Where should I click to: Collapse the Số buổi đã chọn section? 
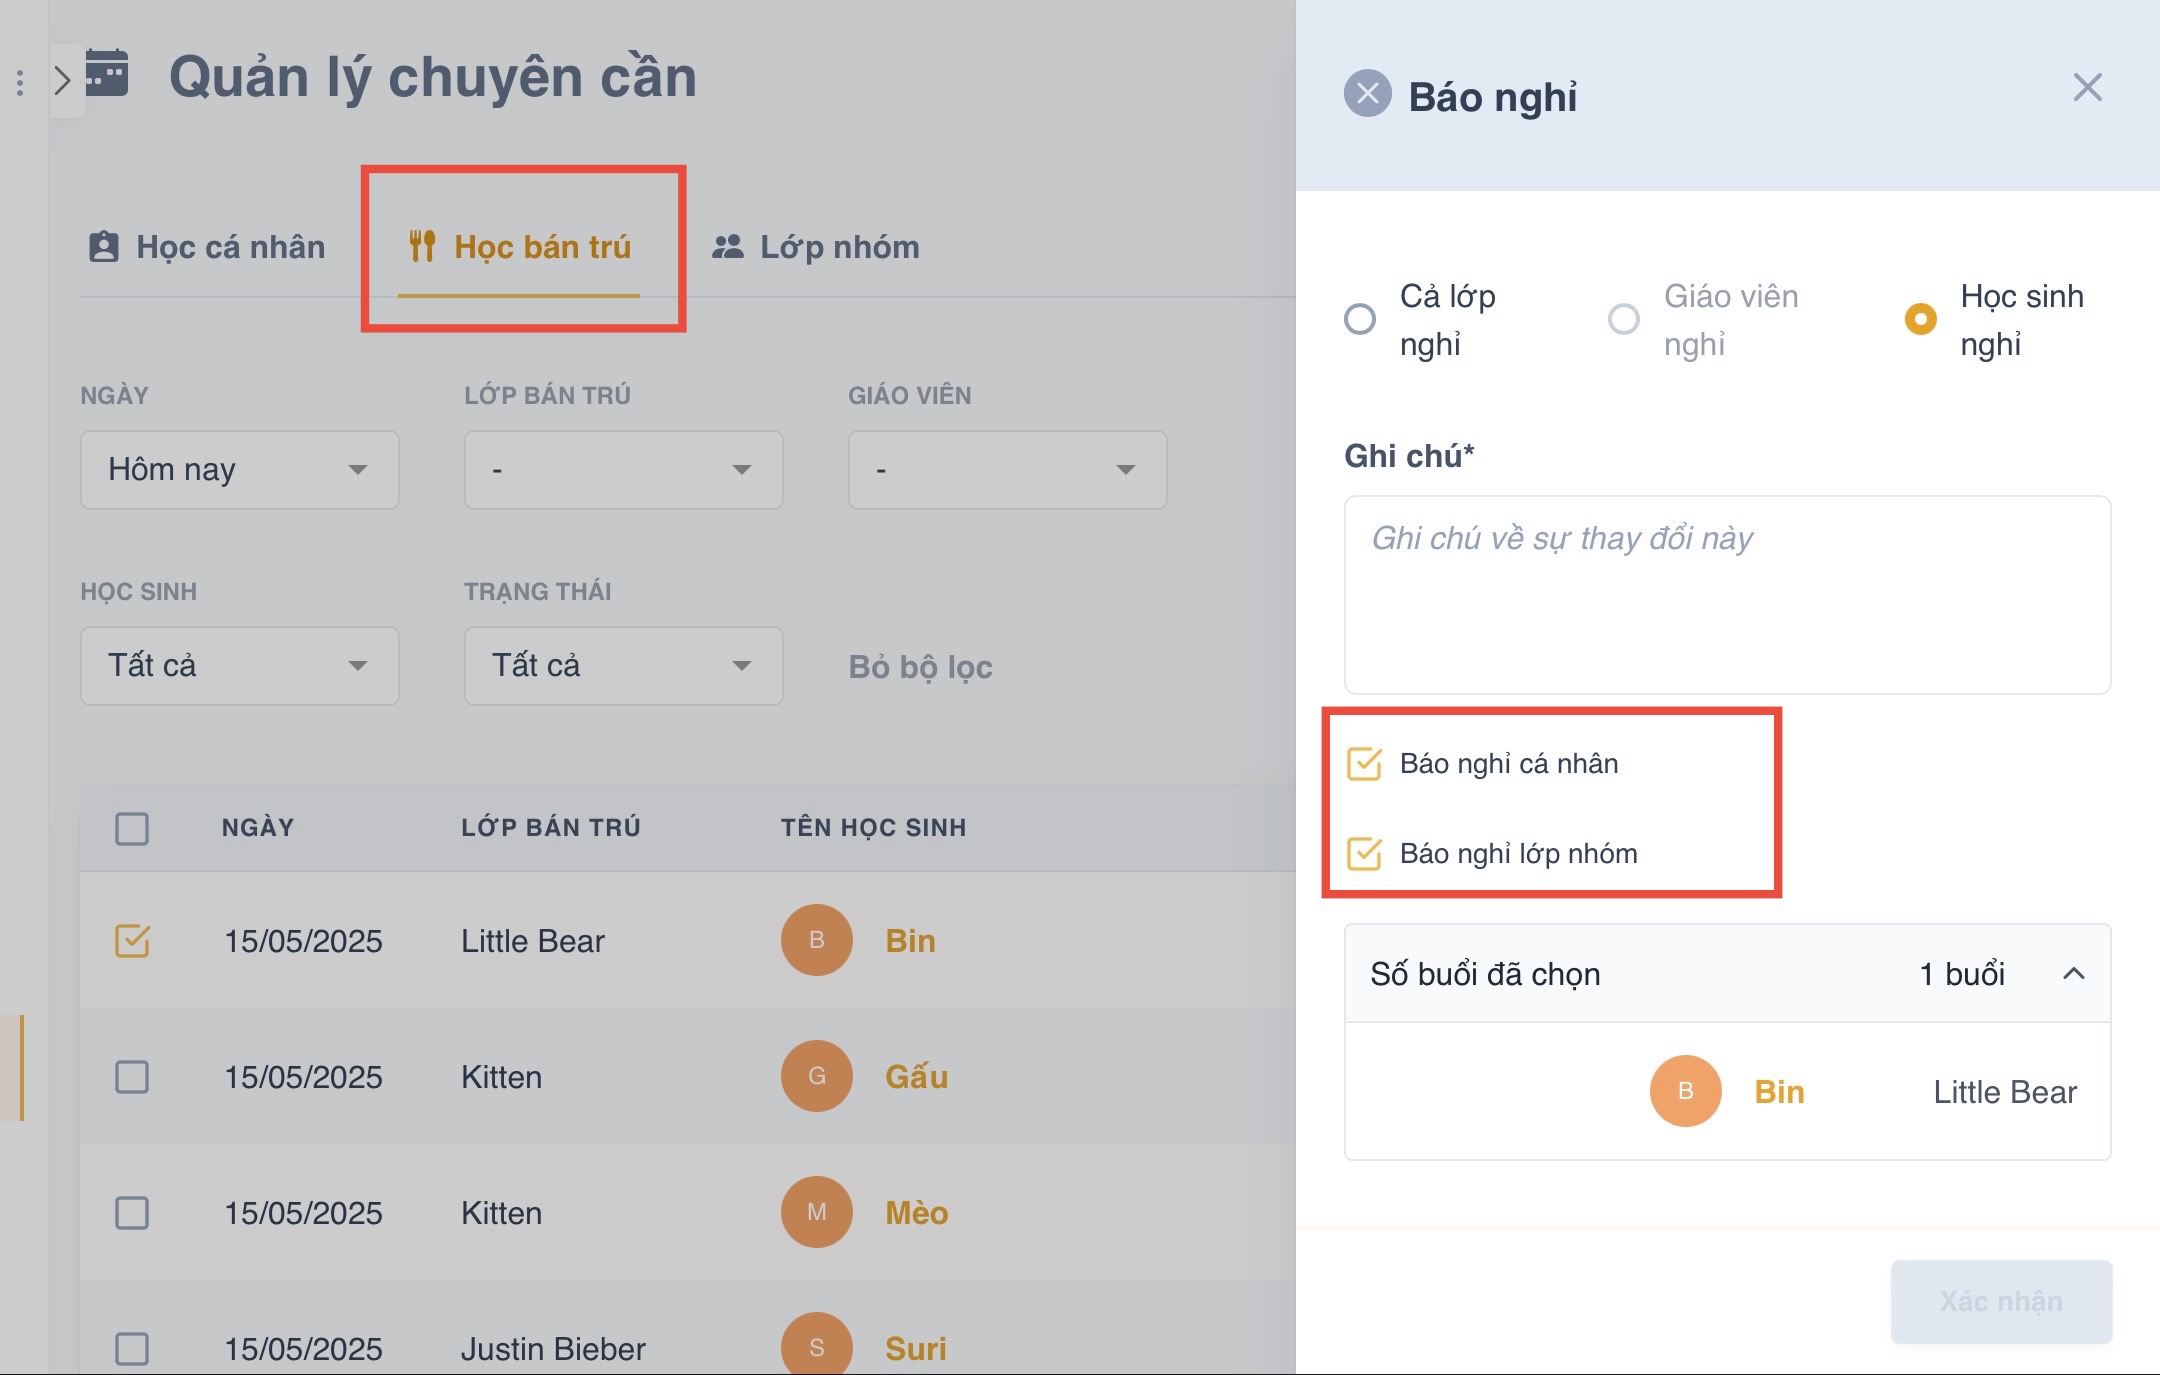pos(2074,974)
